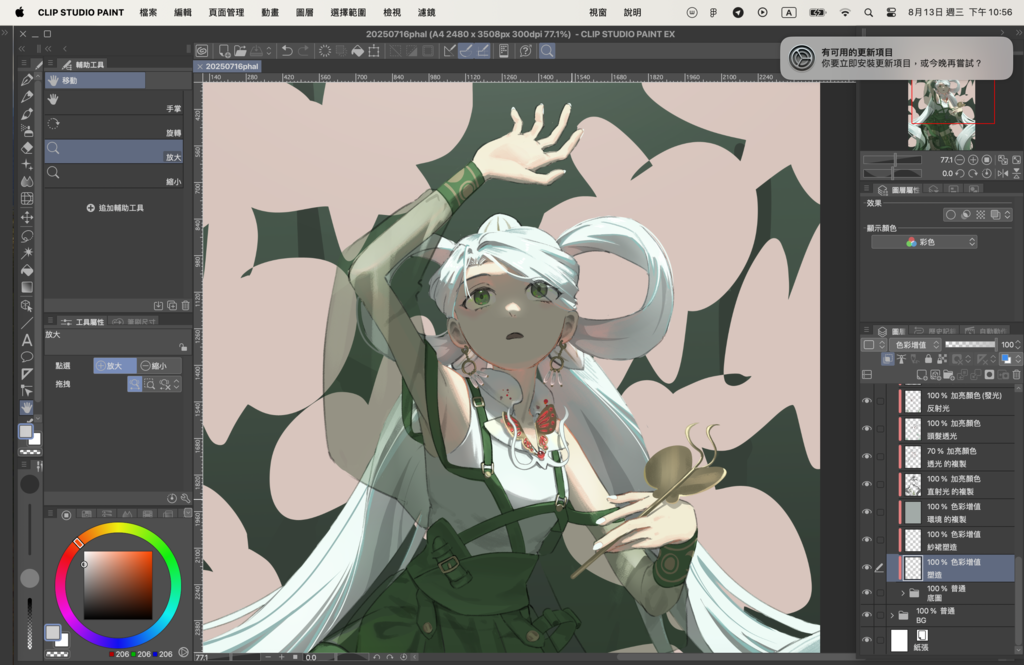Open the 色彩增值 blending mode dropdown

coord(915,344)
